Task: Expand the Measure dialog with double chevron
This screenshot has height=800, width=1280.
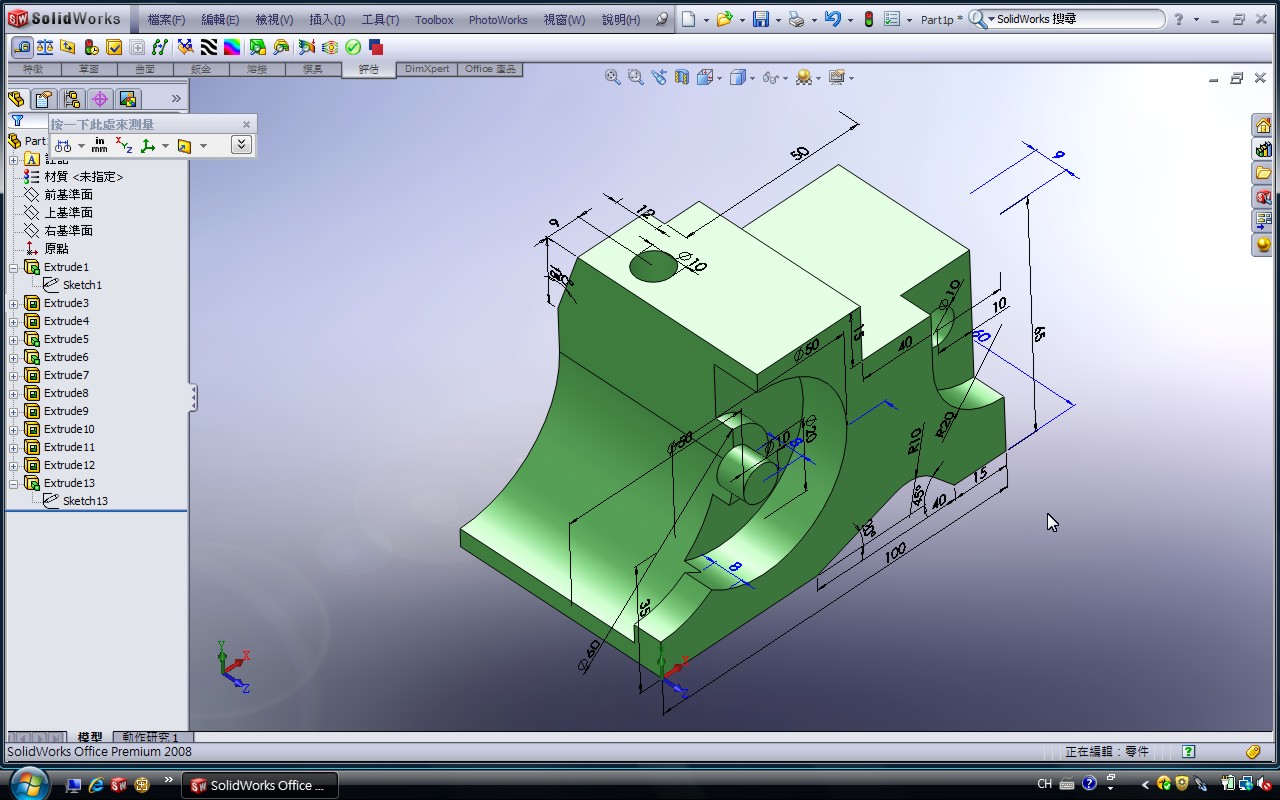Action: click(x=241, y=145)
